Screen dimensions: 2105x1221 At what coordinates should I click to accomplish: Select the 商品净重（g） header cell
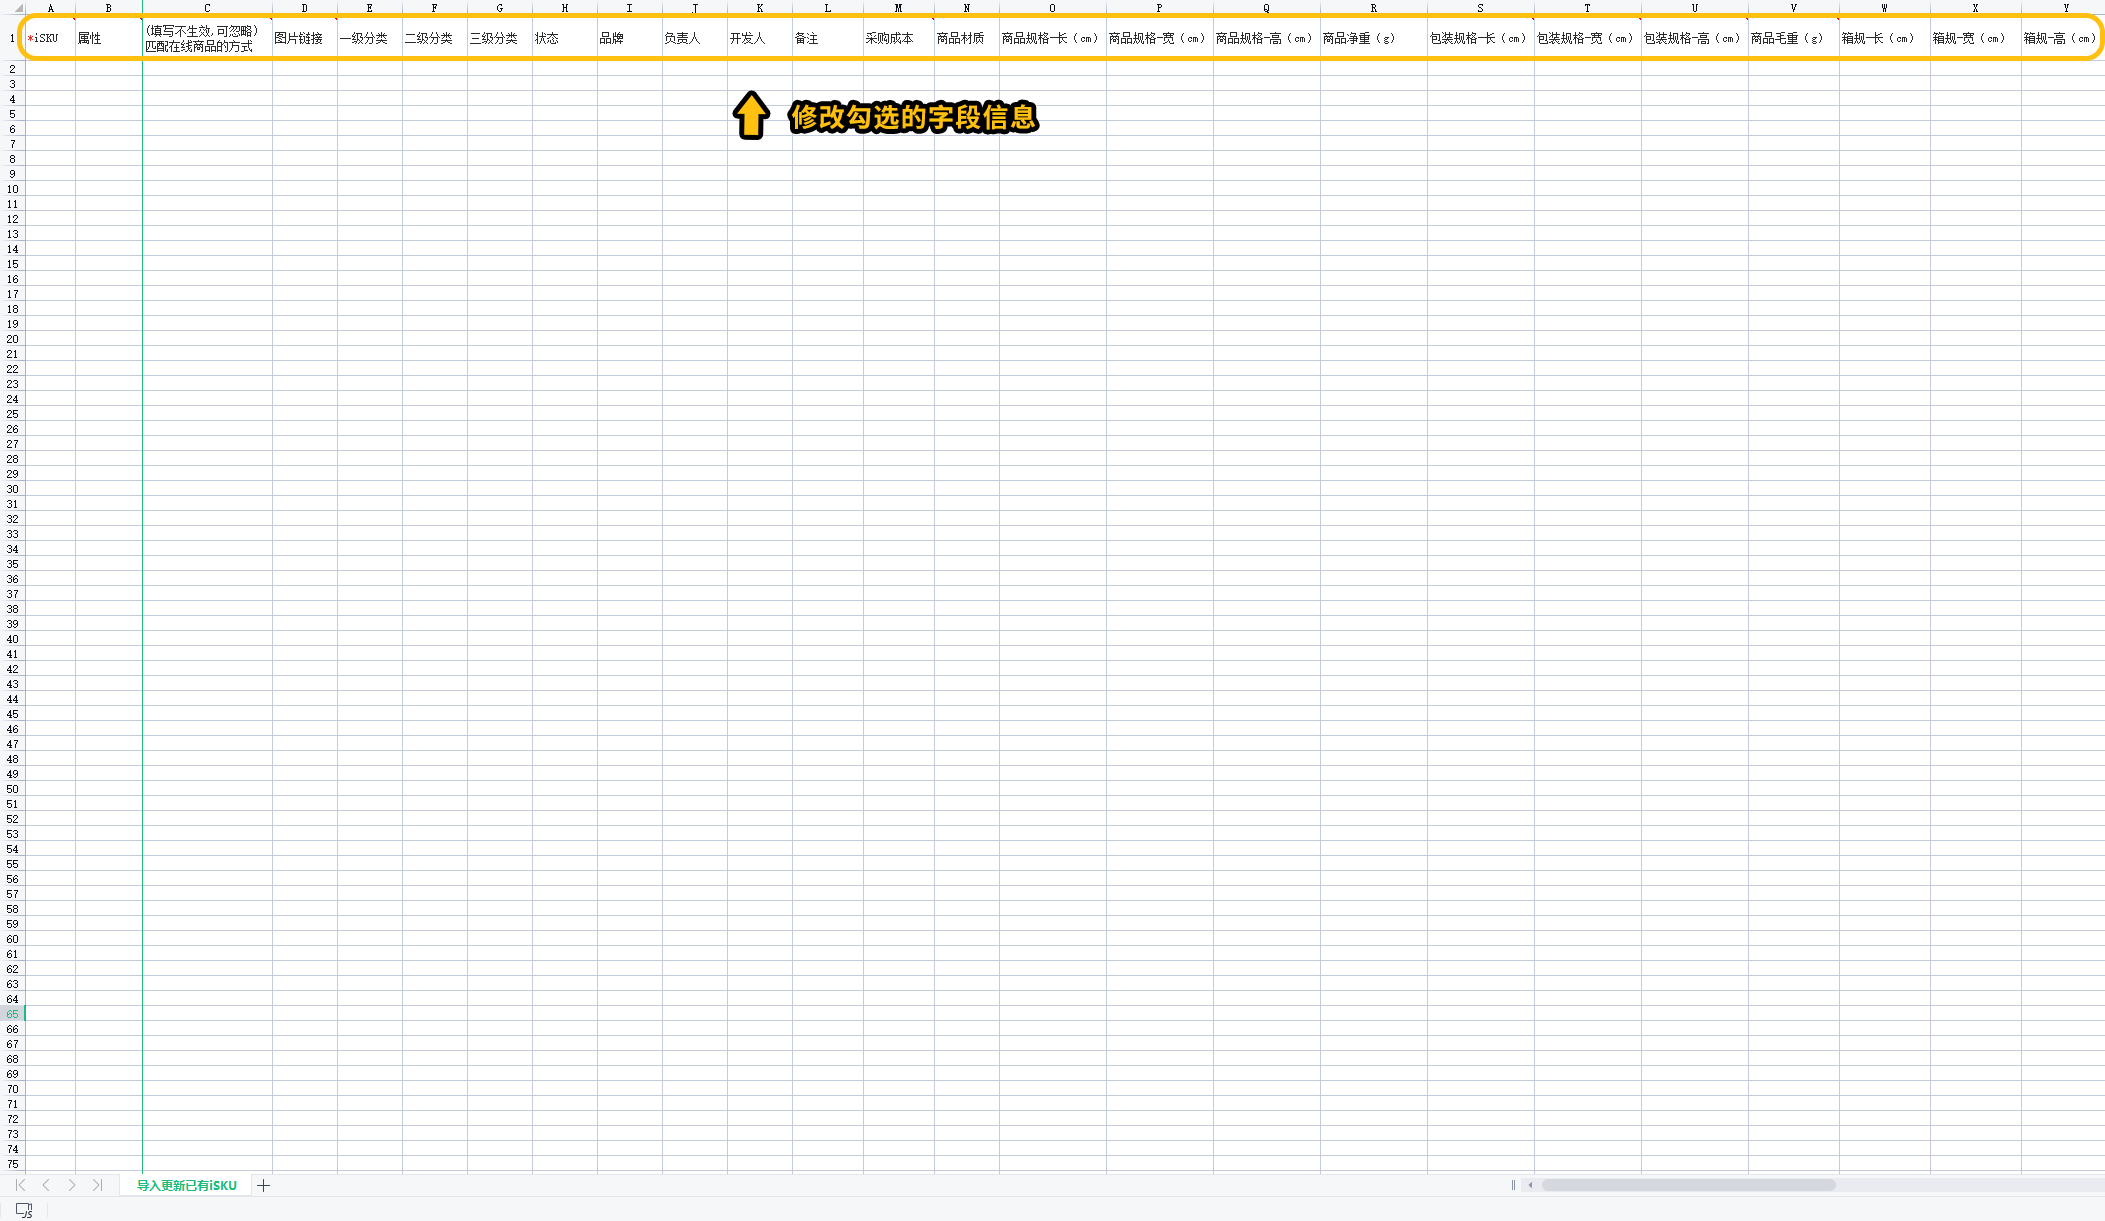[x=1374, y=38]
